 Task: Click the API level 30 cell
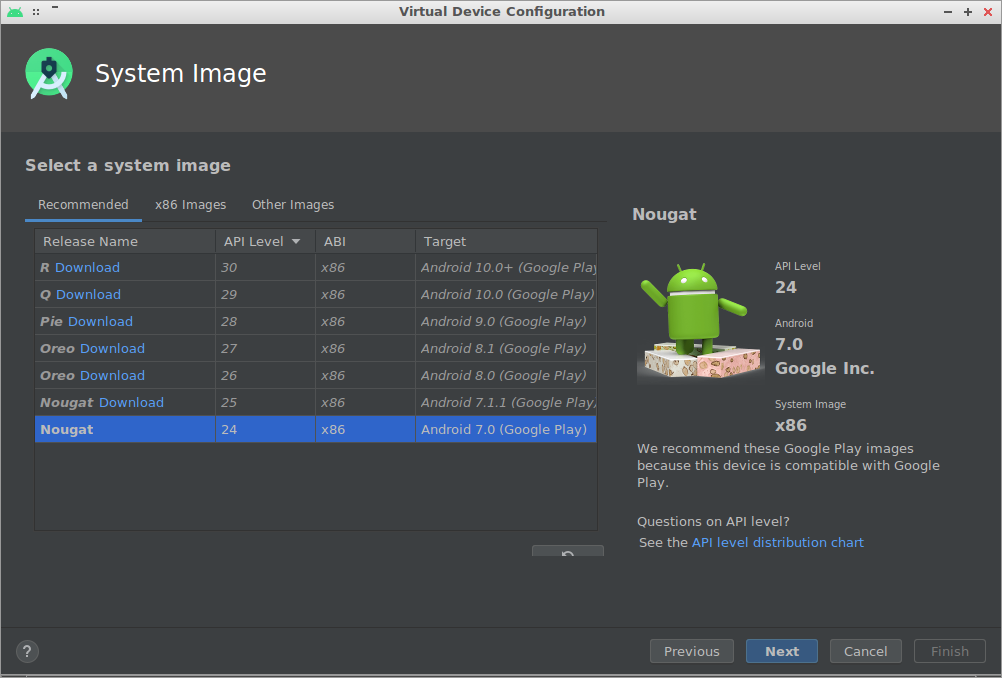pos(265,268)
